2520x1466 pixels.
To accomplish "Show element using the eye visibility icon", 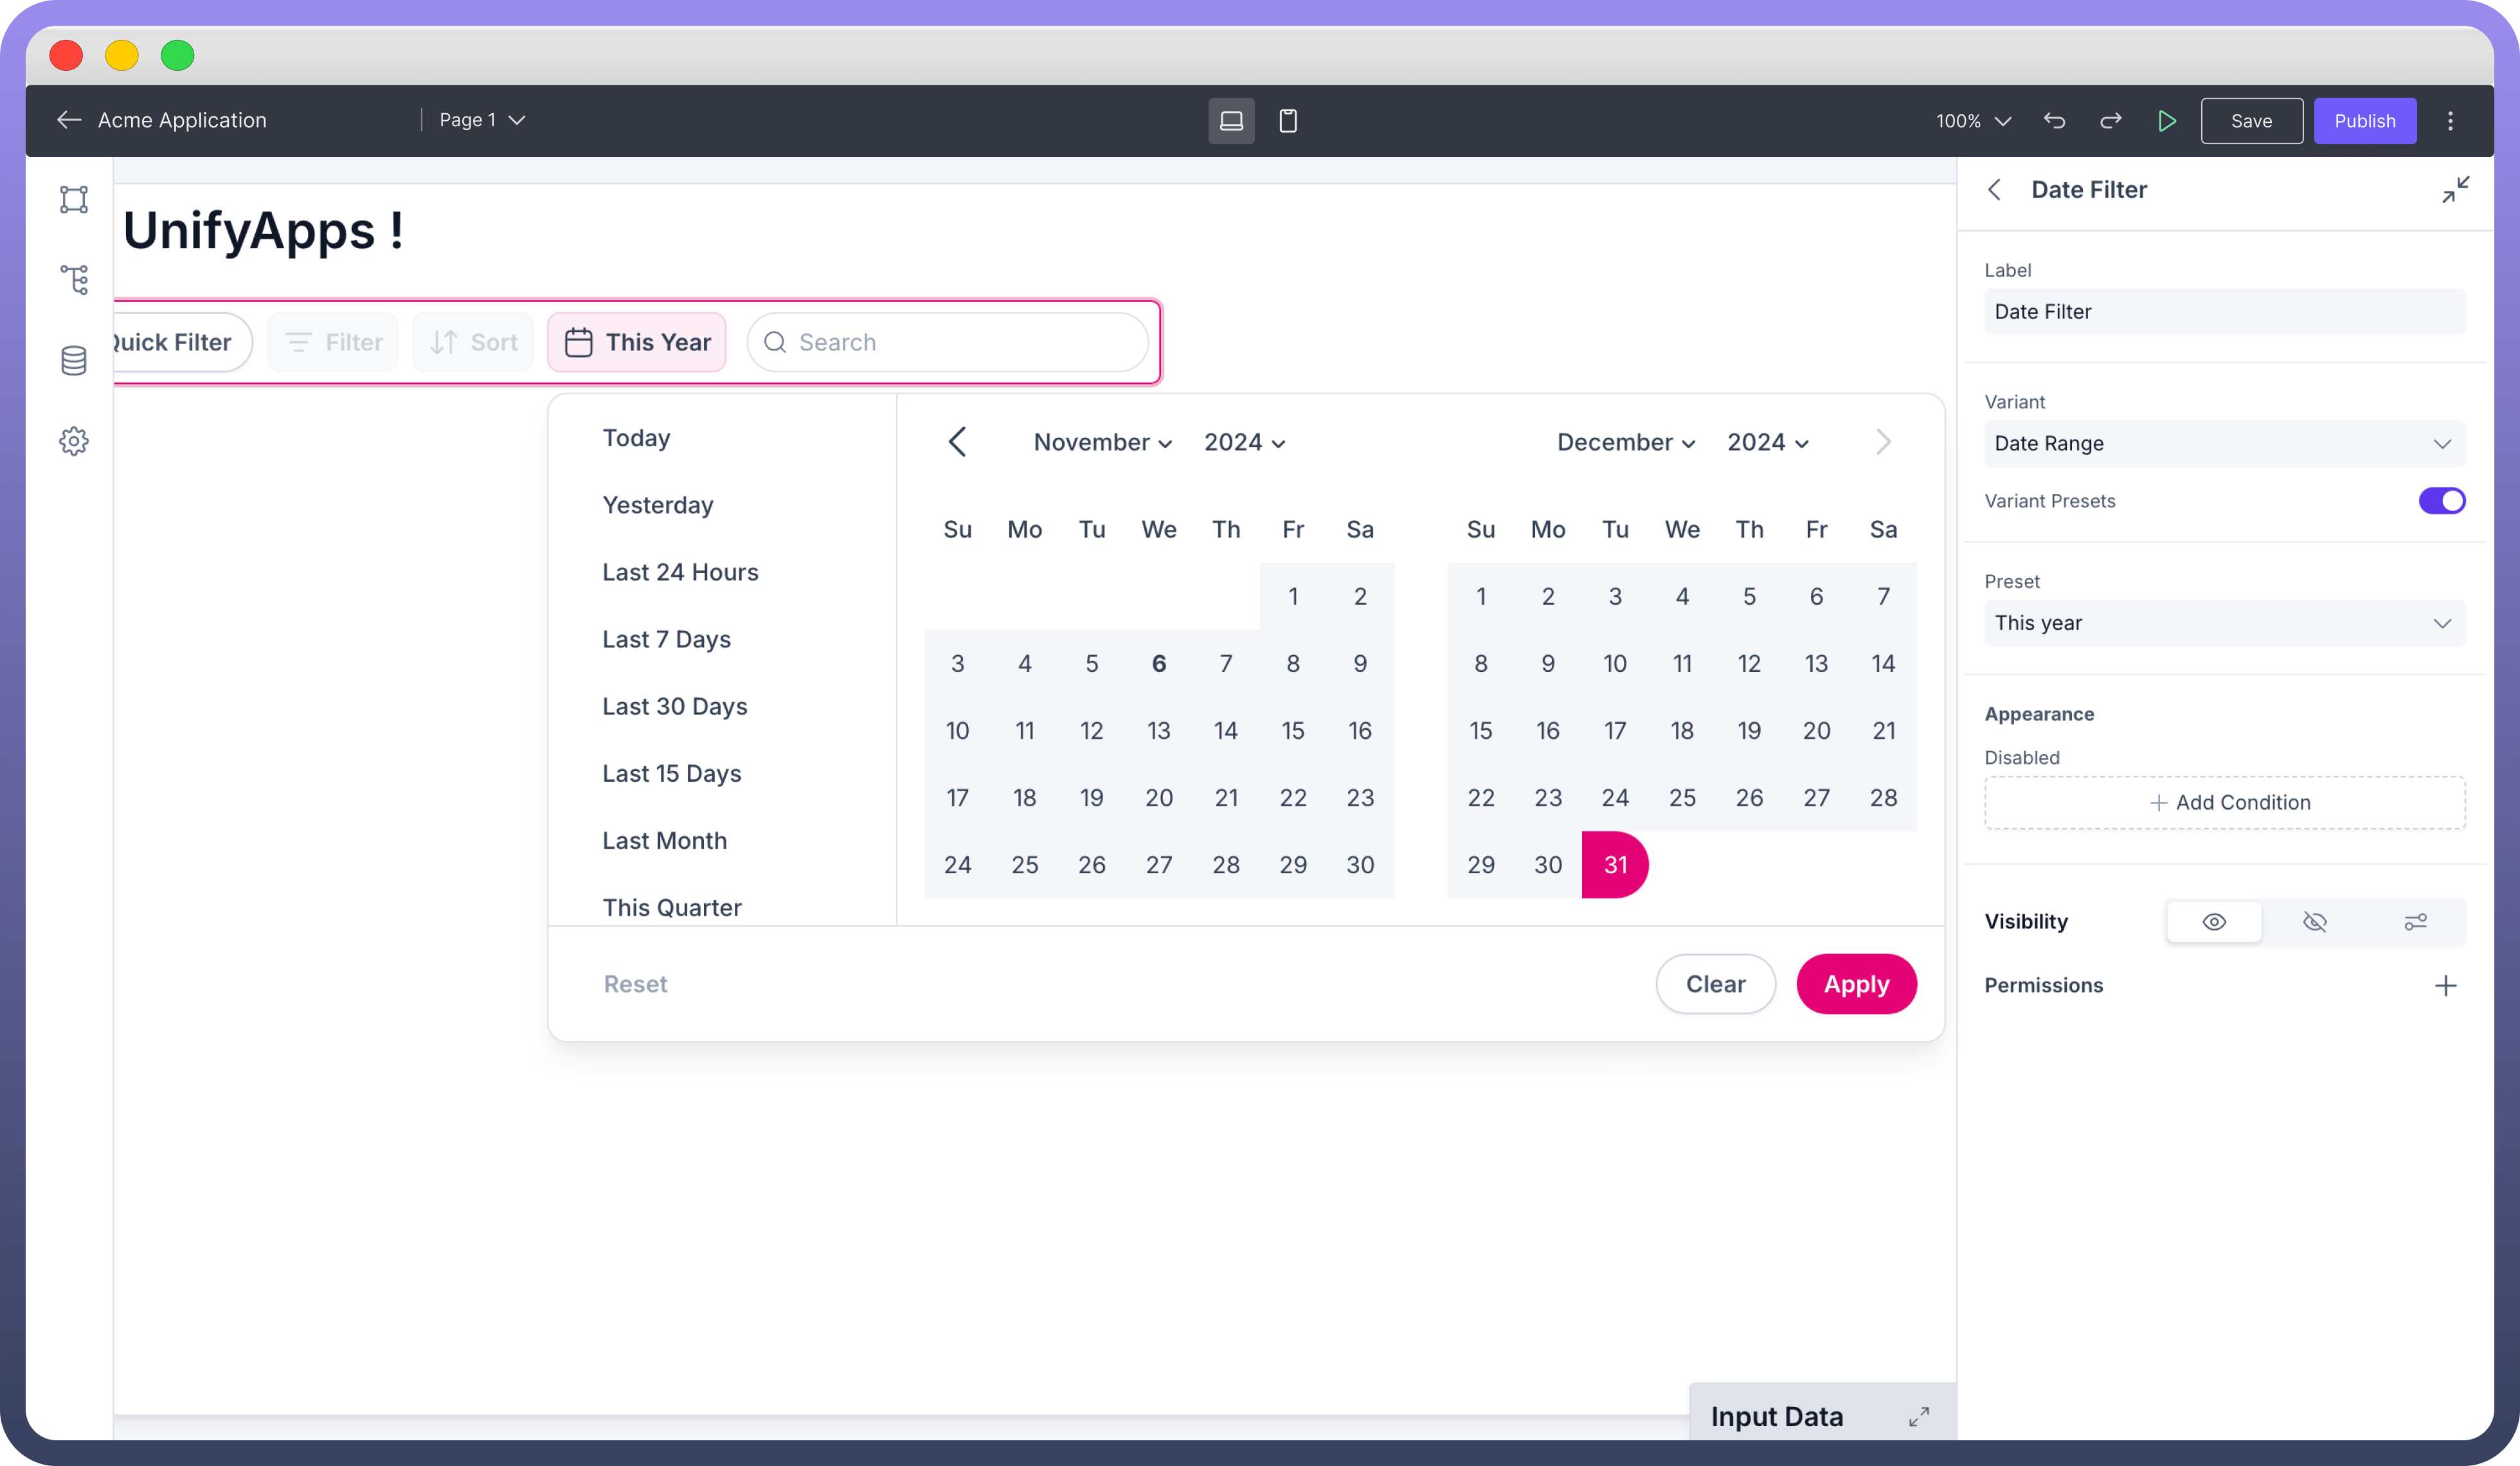I will tap(2214, 921).
